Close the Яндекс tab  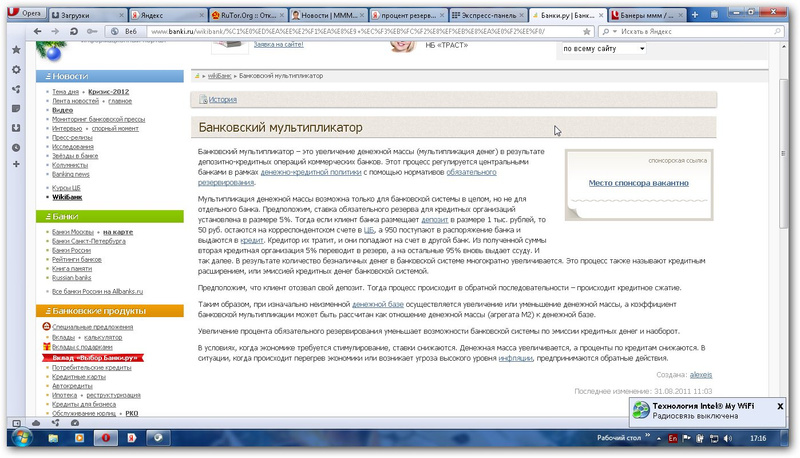click(201, 15)
